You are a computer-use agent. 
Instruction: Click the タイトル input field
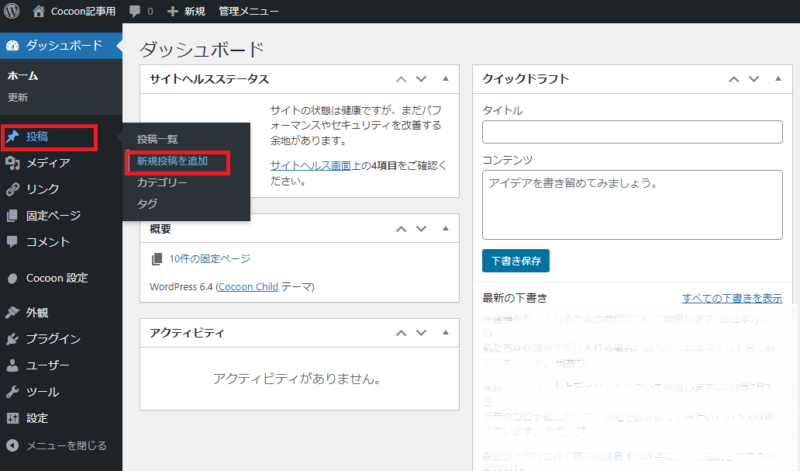tap(632, 132)
